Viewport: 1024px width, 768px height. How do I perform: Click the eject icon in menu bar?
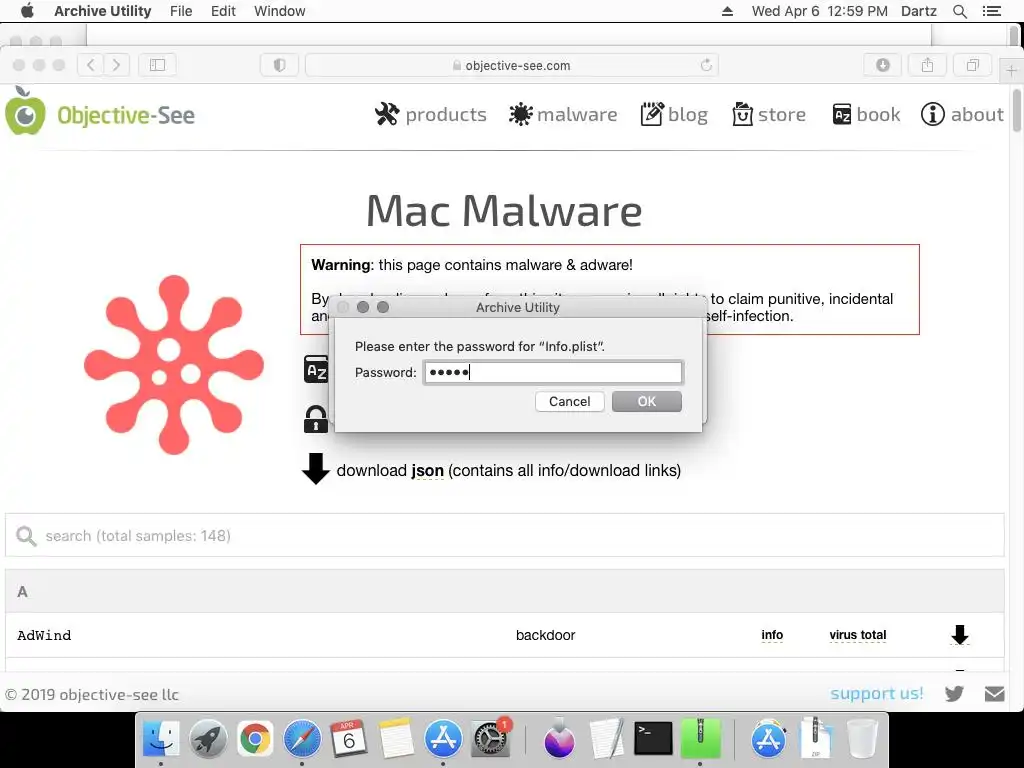[x=727, y=11]
